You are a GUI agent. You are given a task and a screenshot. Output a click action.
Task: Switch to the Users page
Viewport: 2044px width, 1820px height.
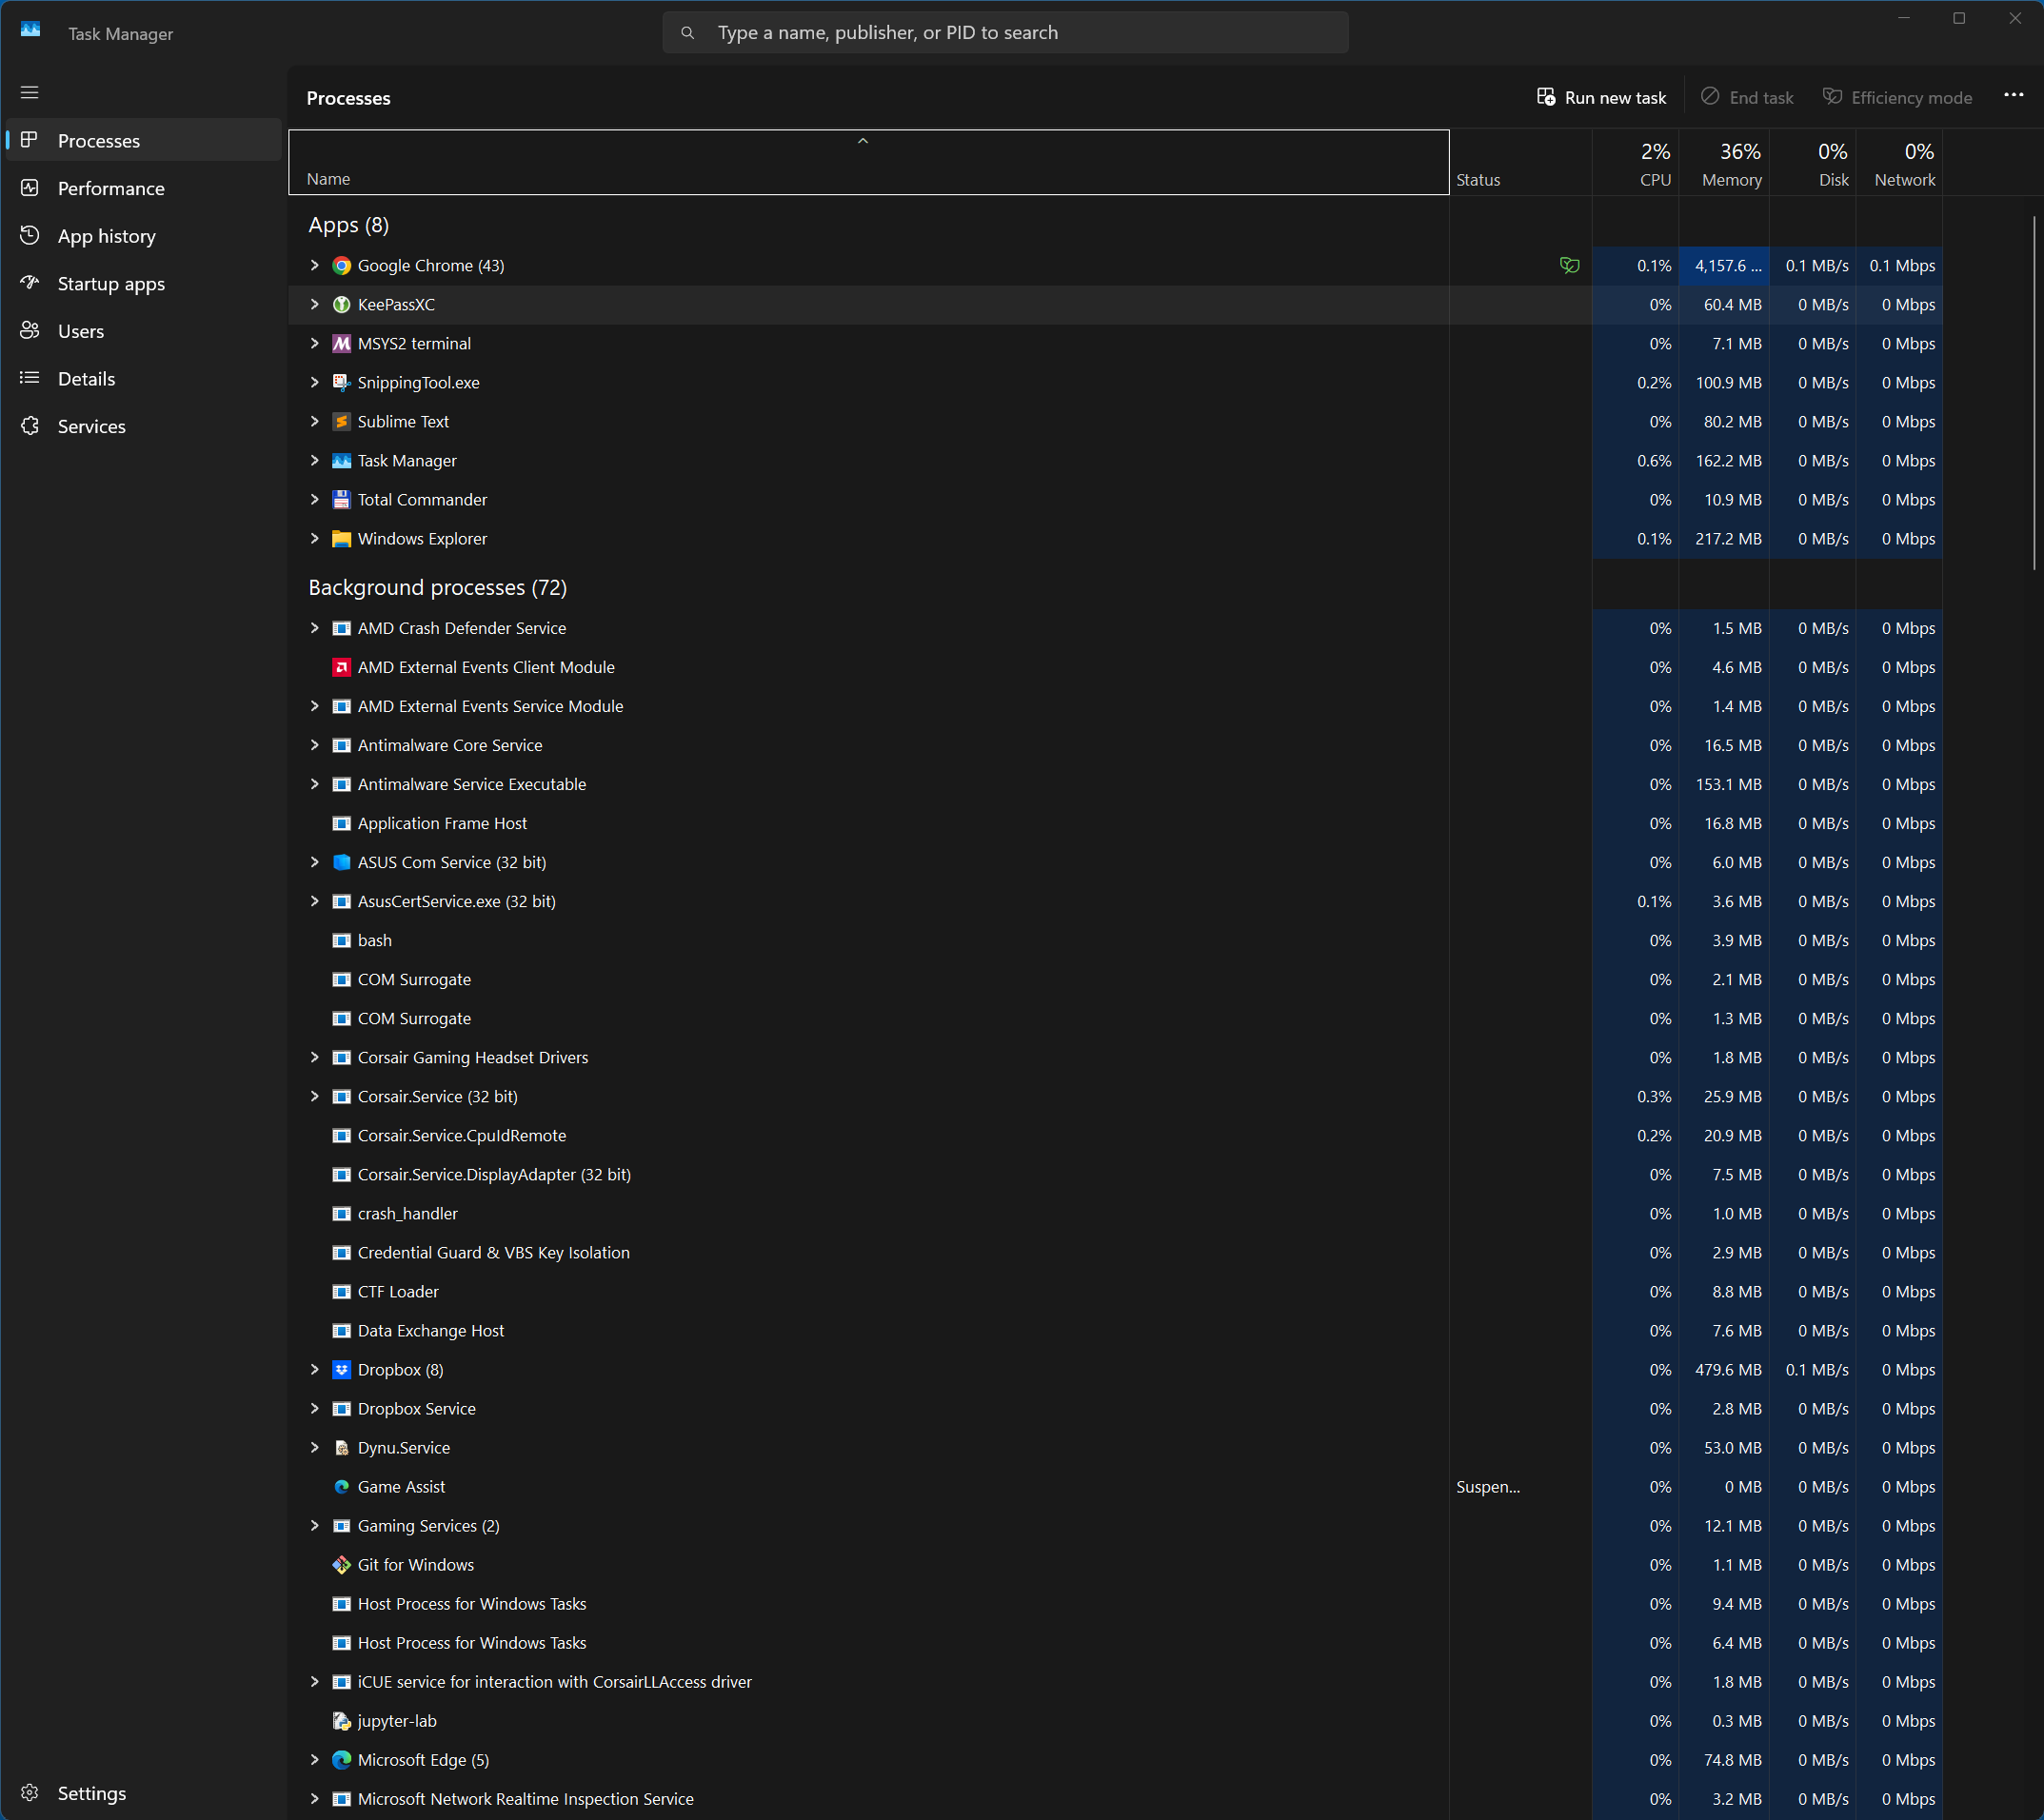[x=144, y=331]
